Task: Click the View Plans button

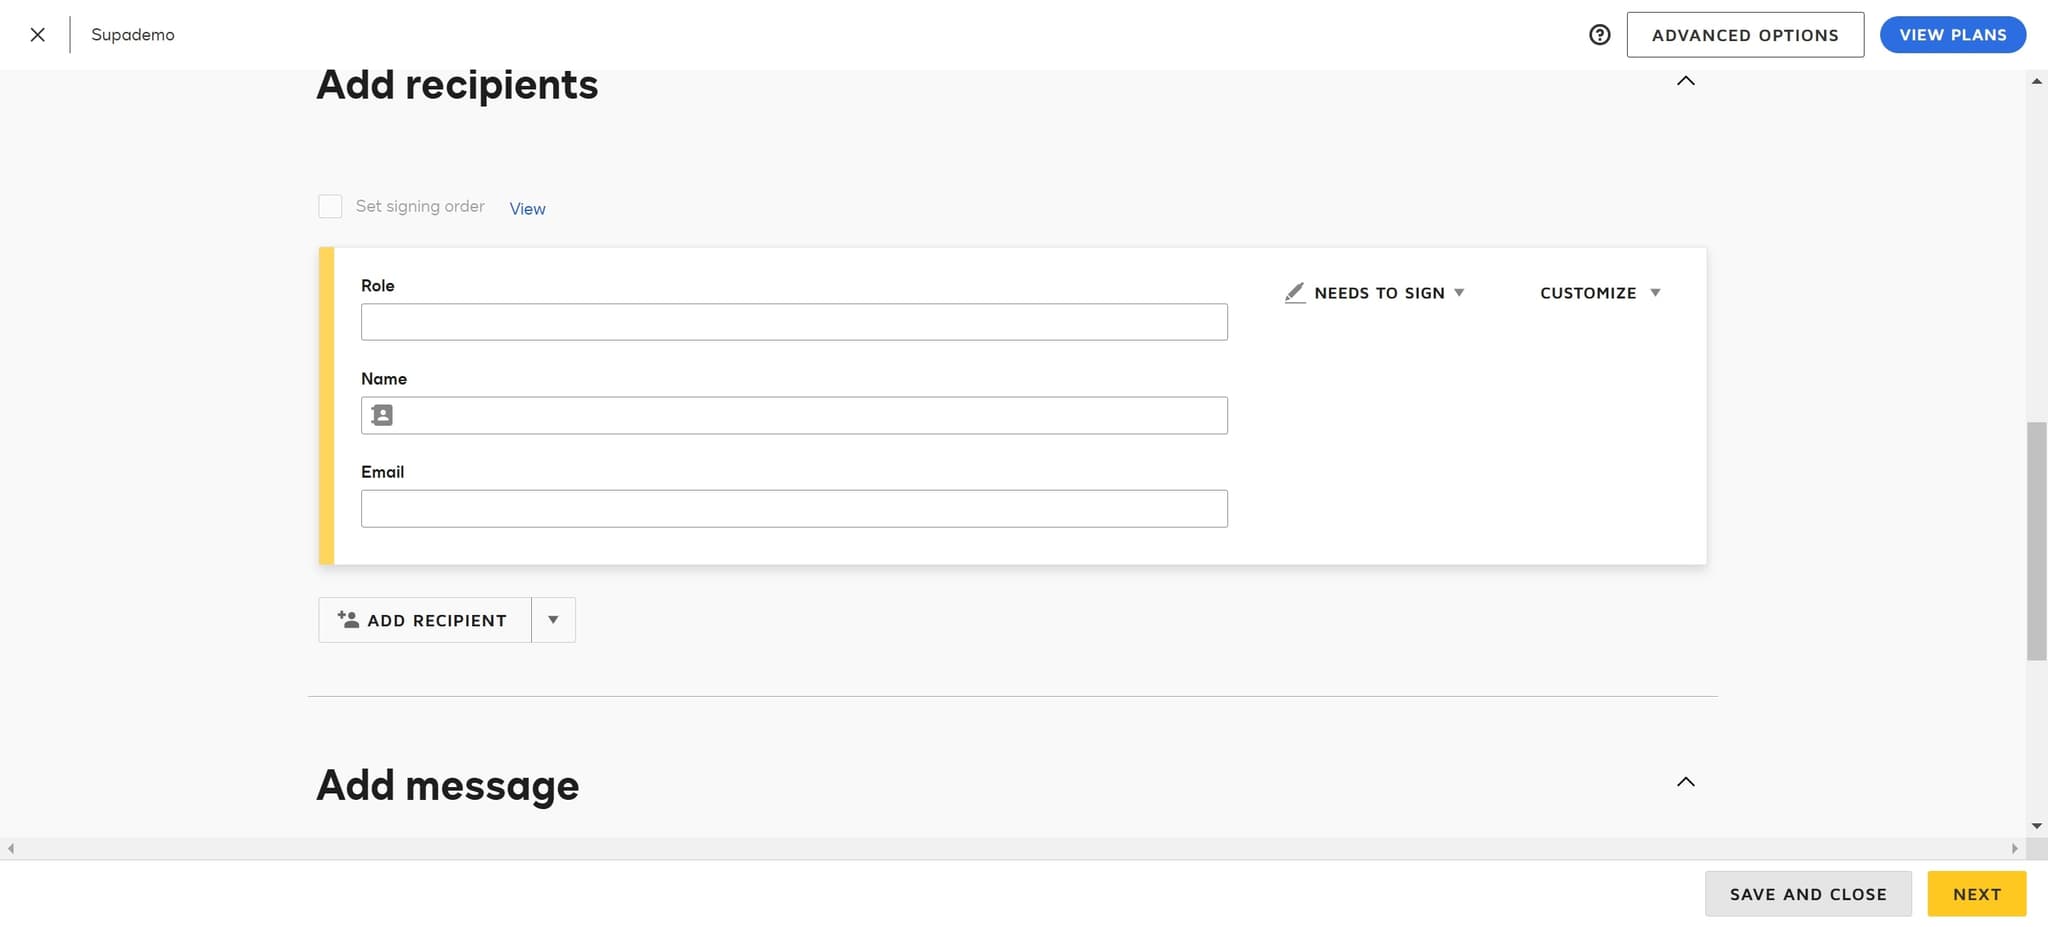Action: click(x=1952, y=35)
